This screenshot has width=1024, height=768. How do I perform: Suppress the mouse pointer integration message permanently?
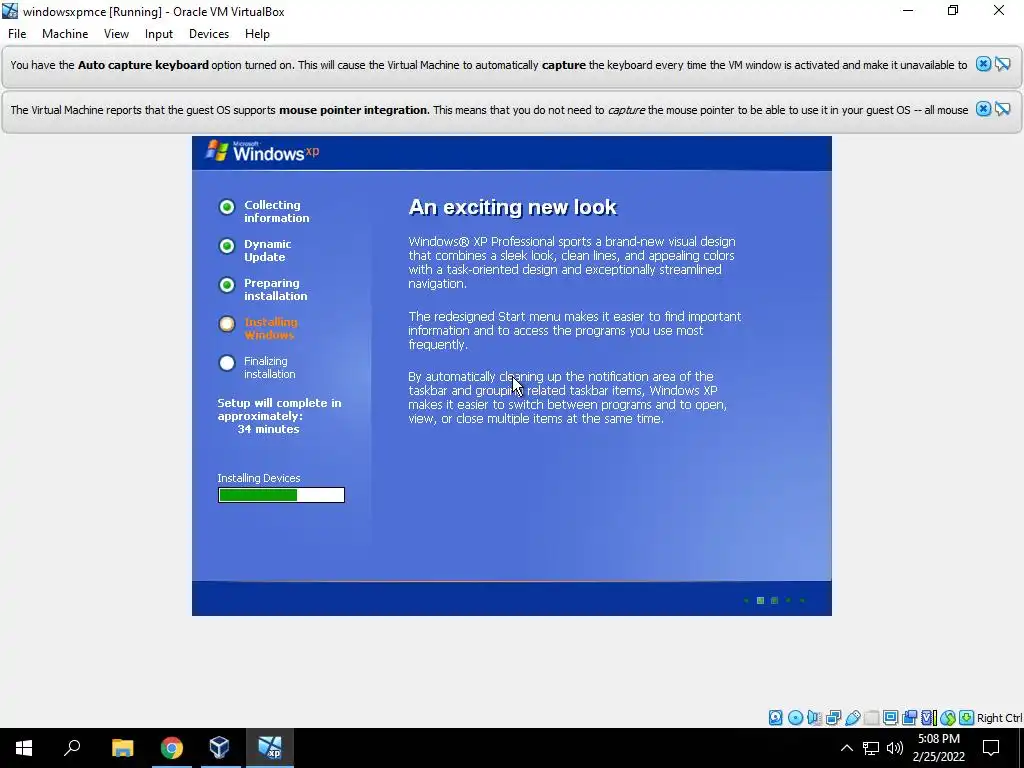point(1002,109)
